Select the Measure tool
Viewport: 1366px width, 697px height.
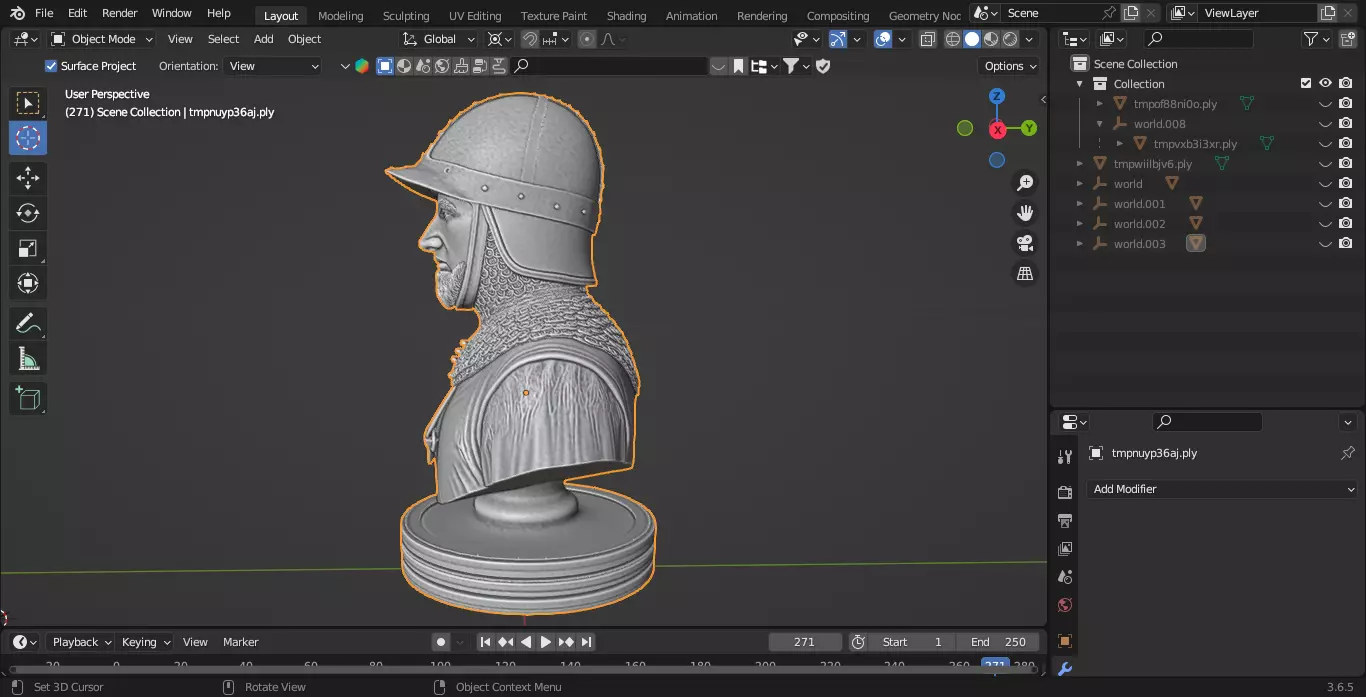[28, 358]
